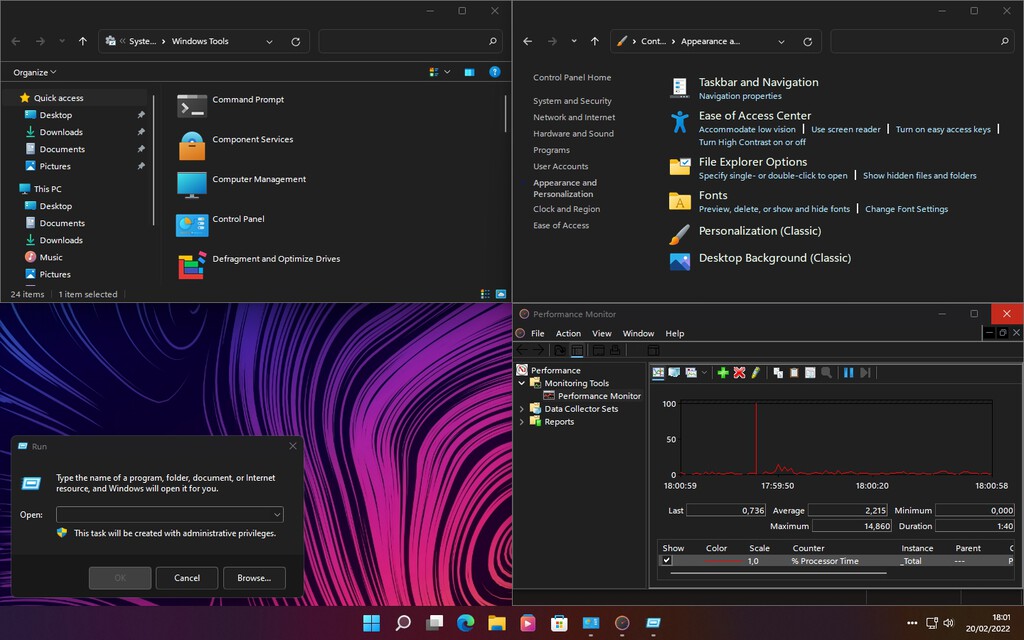Open the Organize dropdown in Windows Tools

tap(33, 71)
